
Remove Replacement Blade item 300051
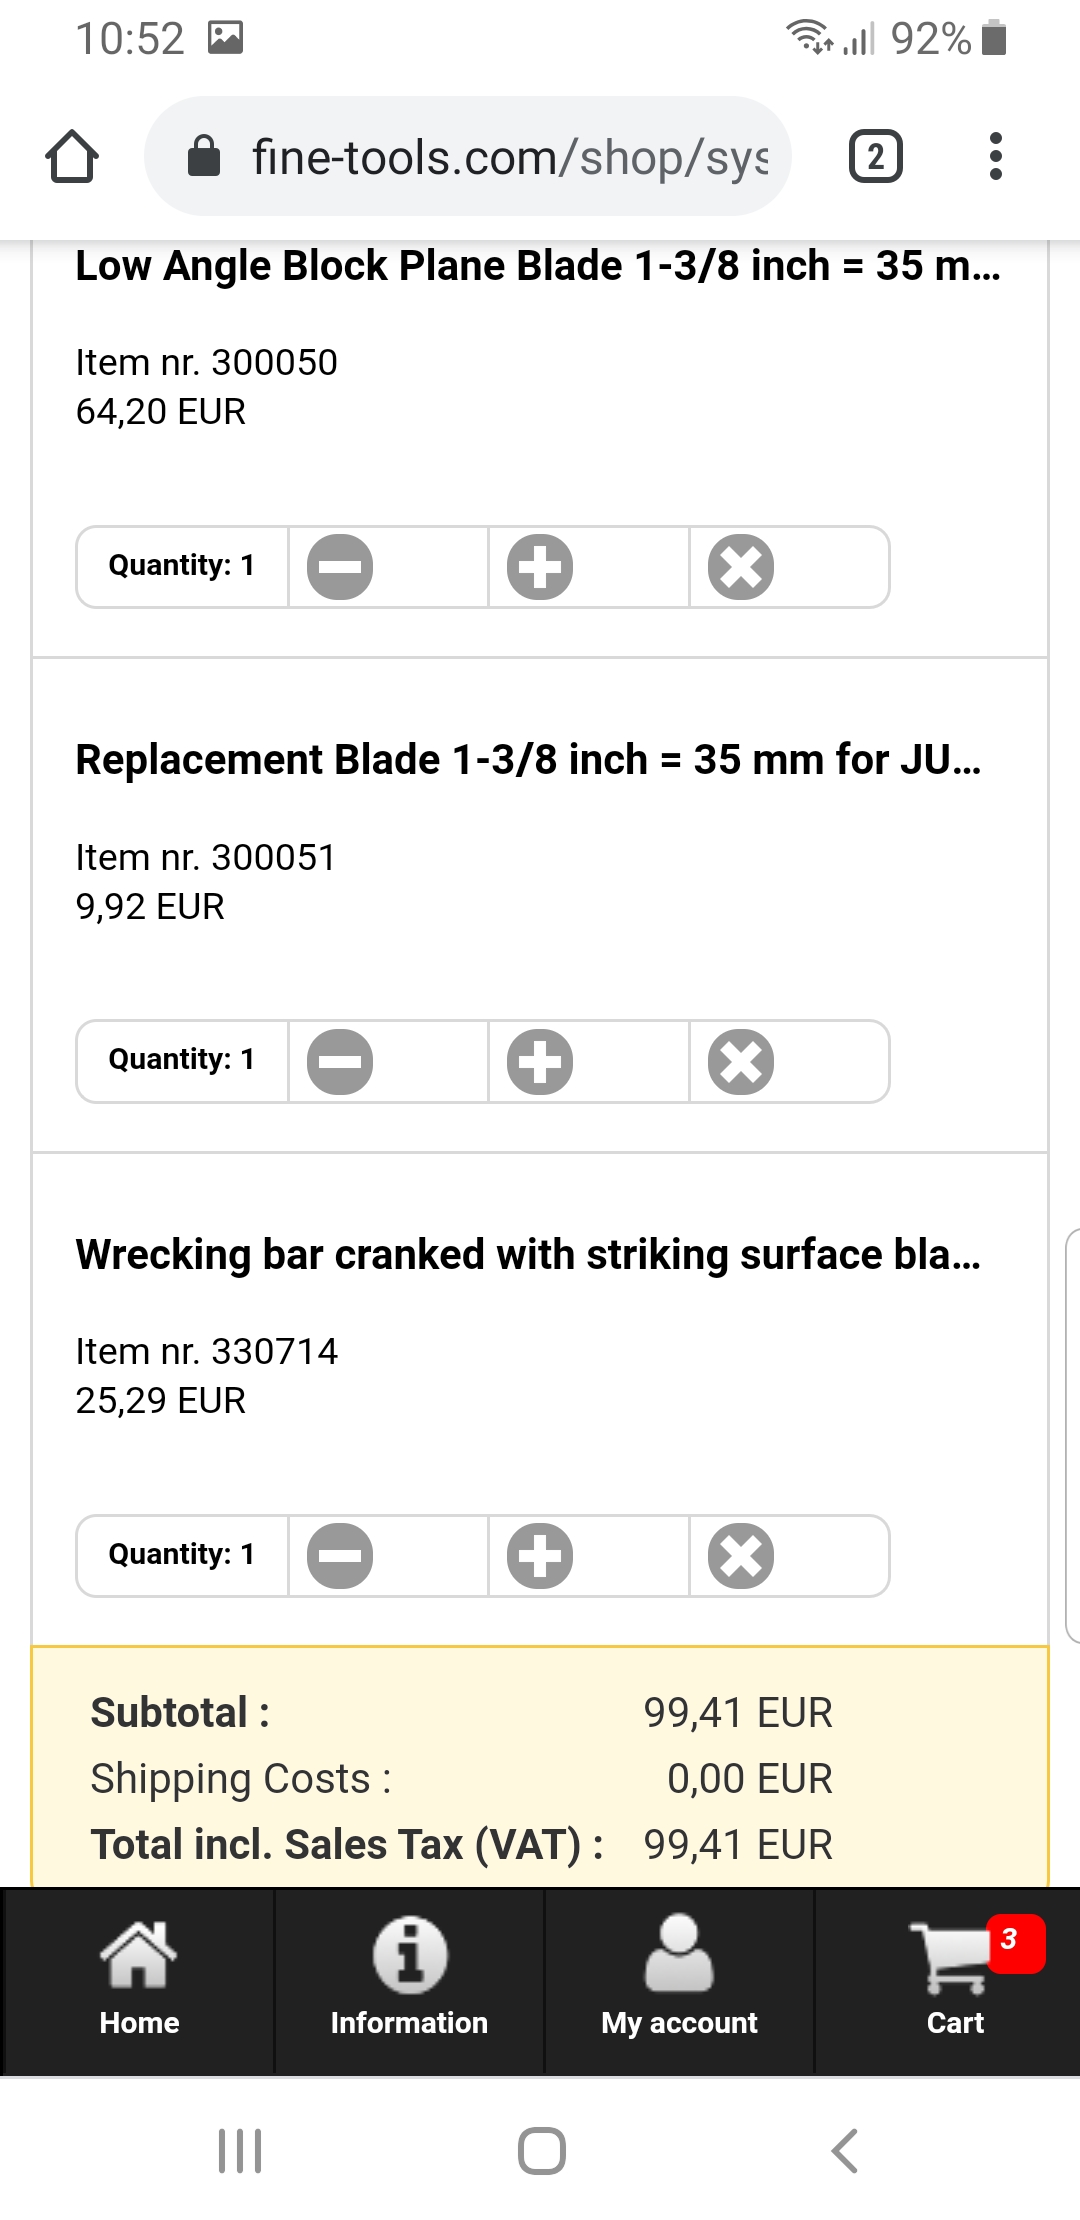[x=741, y=1061]
